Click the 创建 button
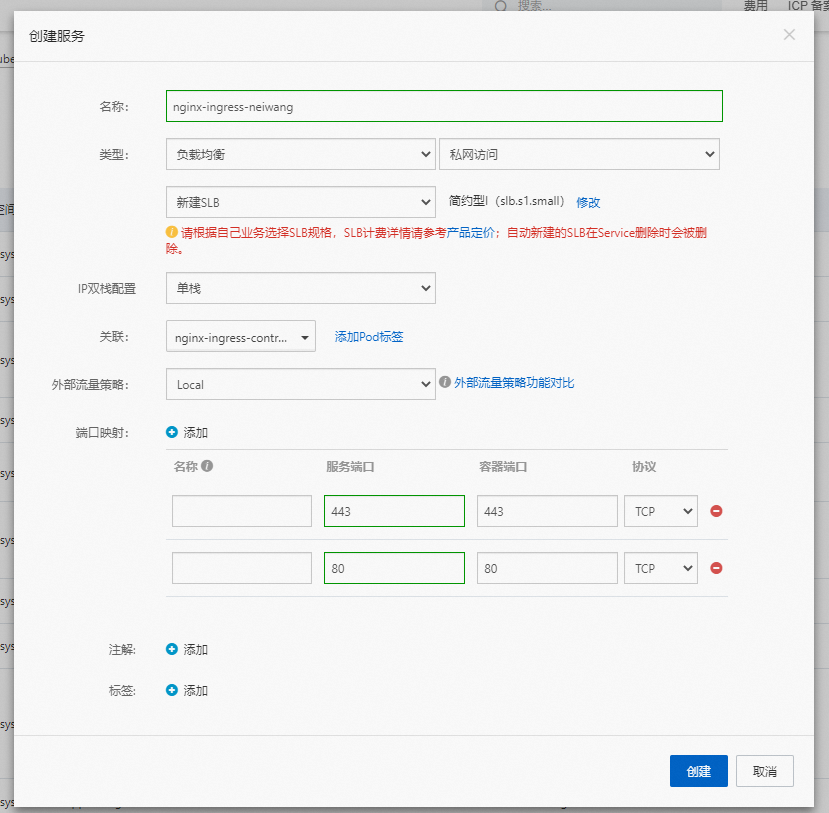The image size is (829, 813). point(698,771)
